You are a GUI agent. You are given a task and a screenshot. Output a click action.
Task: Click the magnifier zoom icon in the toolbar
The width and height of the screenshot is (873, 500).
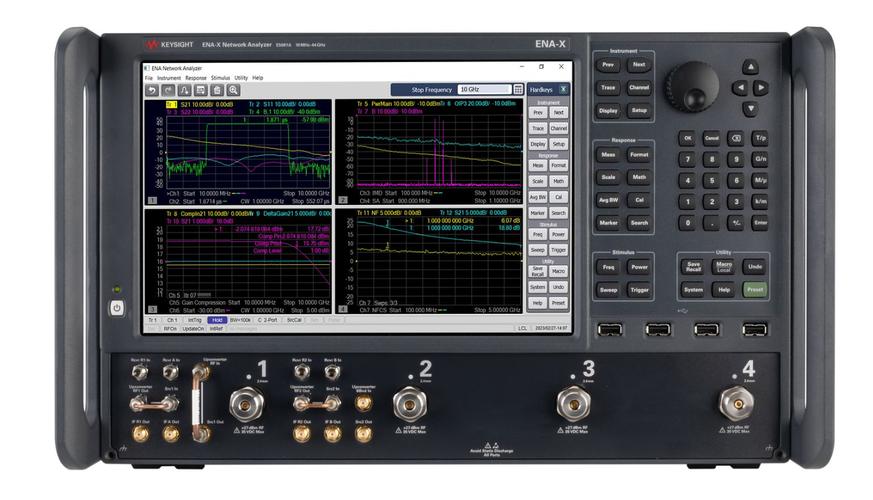click(x=233, y=90)
